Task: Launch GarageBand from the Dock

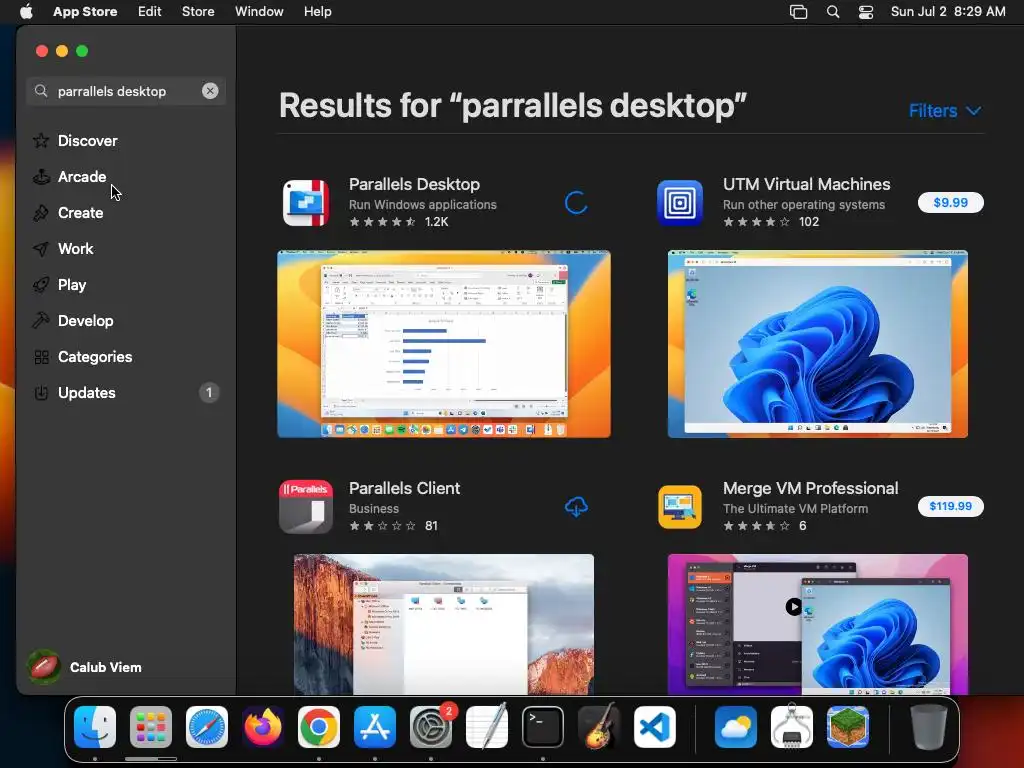Action: click(x=599, y=727)
